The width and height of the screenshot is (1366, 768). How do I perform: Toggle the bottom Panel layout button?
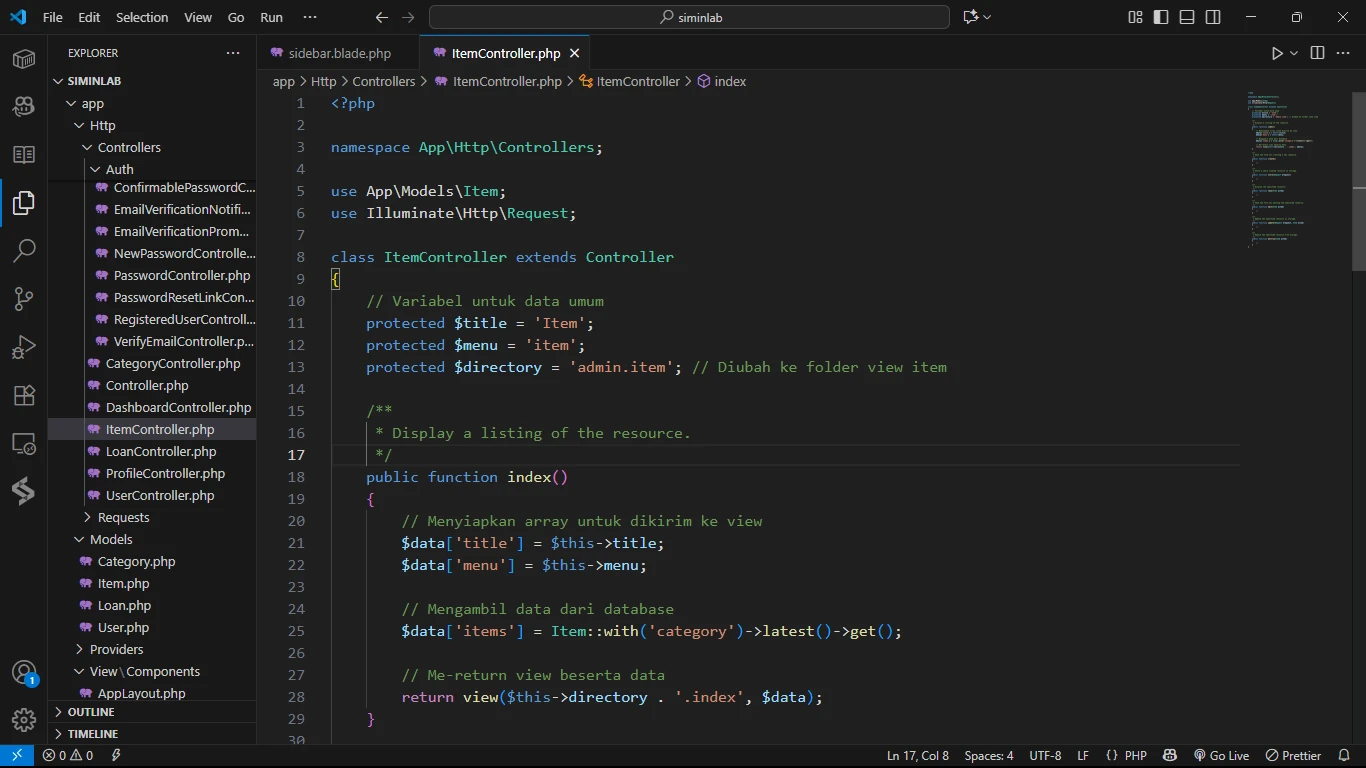click(1187, 17)
